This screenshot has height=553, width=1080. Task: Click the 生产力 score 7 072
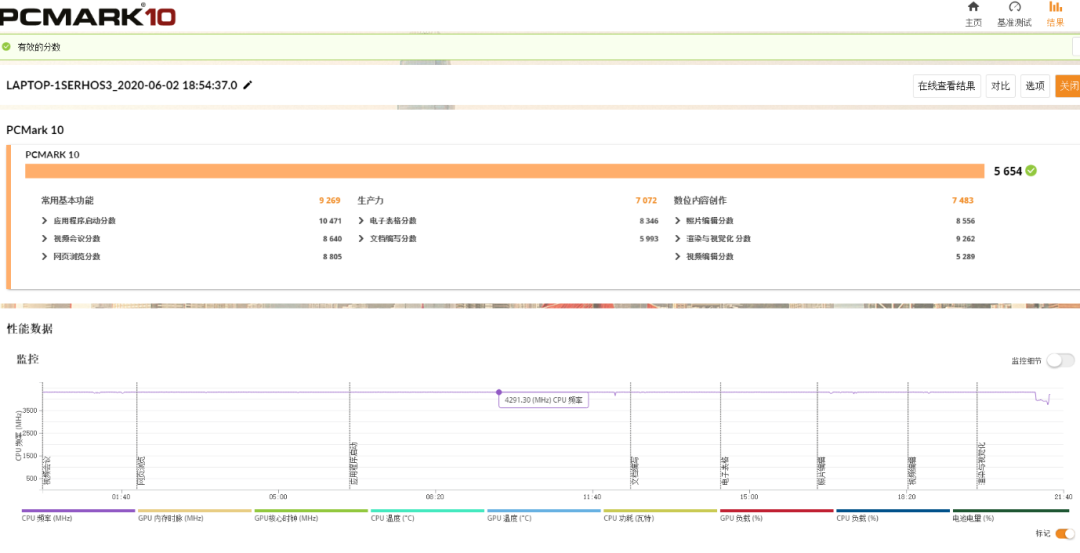646,200
